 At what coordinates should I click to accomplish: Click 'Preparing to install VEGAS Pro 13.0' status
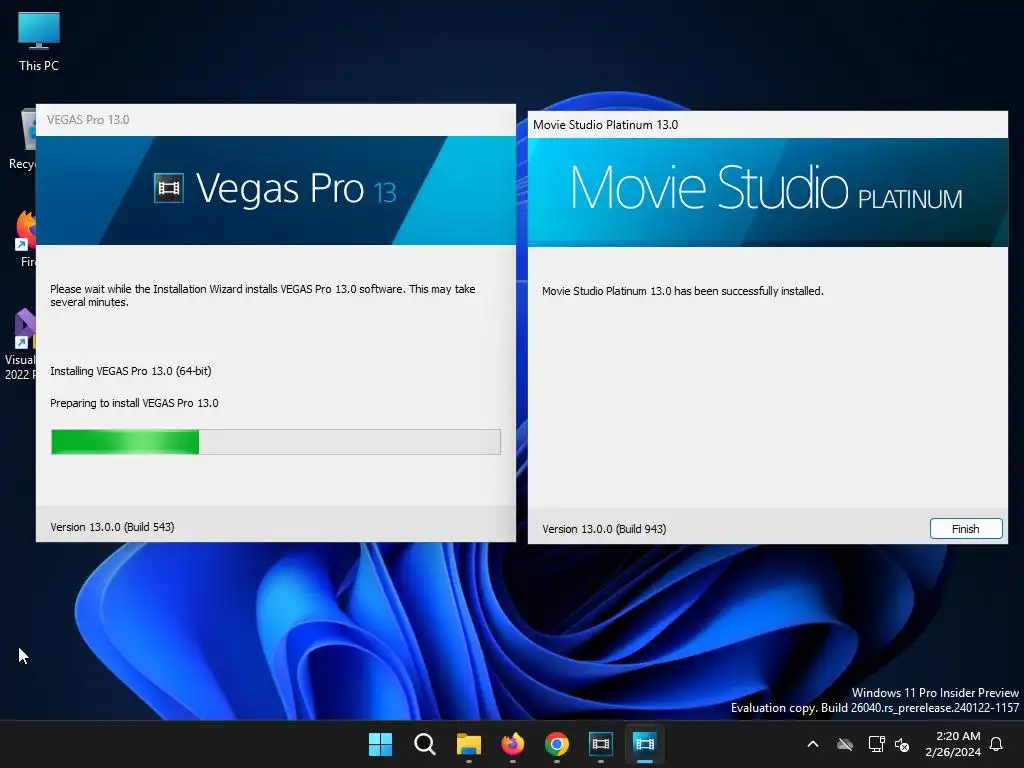coord(134,403)
